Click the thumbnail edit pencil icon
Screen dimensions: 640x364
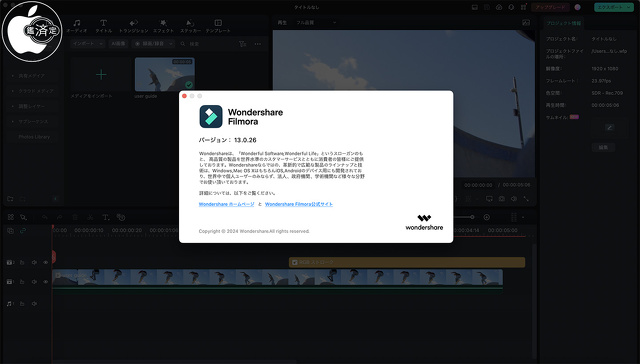pyautogui.click(x=609, y=128)
